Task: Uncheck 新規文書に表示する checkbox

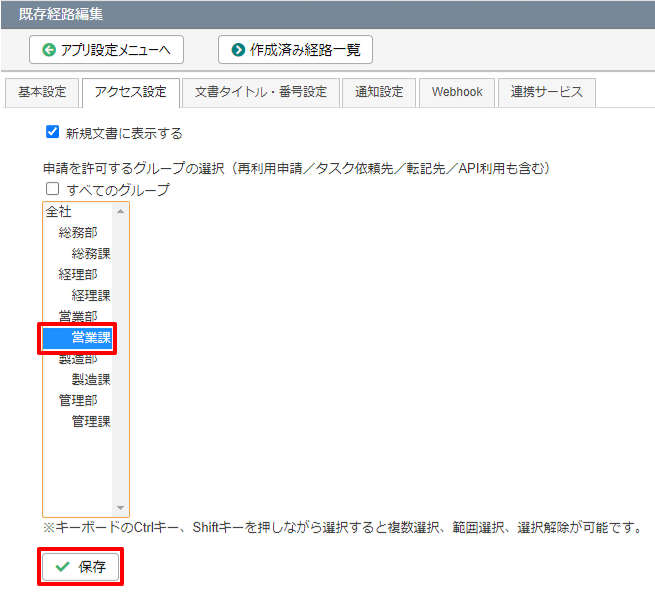Action: [52, 132]
